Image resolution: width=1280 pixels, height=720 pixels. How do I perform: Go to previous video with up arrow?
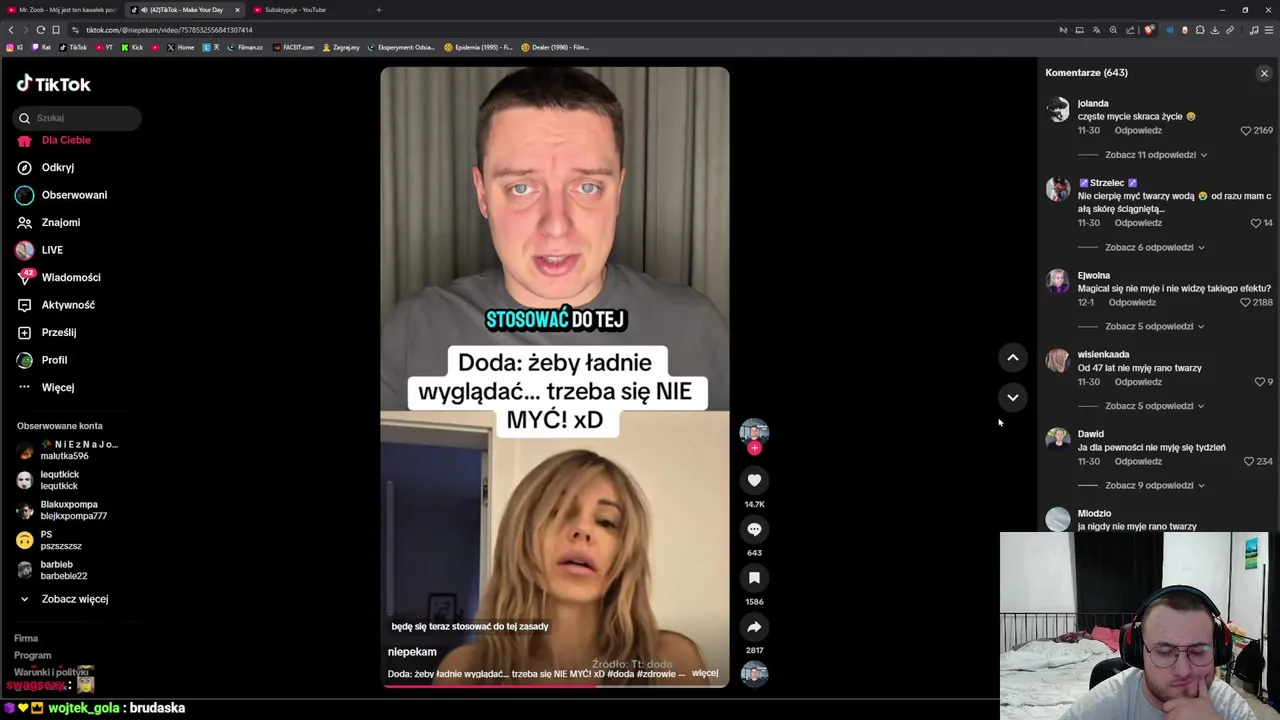[1012, 357]
